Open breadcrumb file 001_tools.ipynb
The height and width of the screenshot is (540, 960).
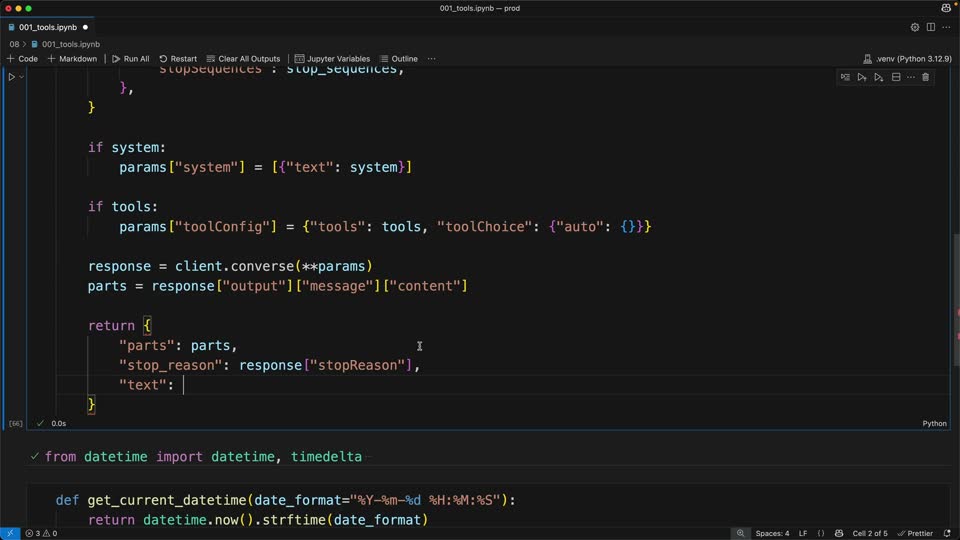point(66,44)
